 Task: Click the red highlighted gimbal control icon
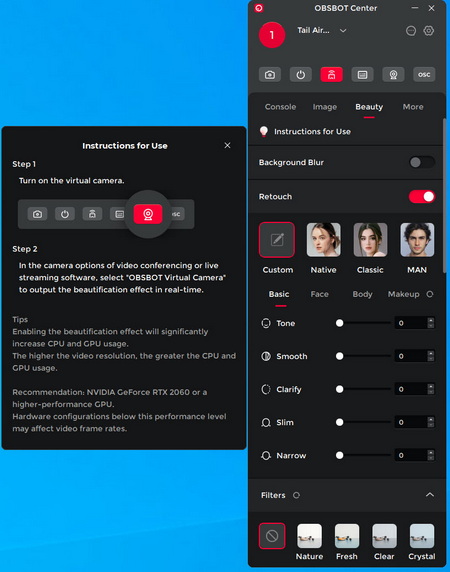pos(331,74)
